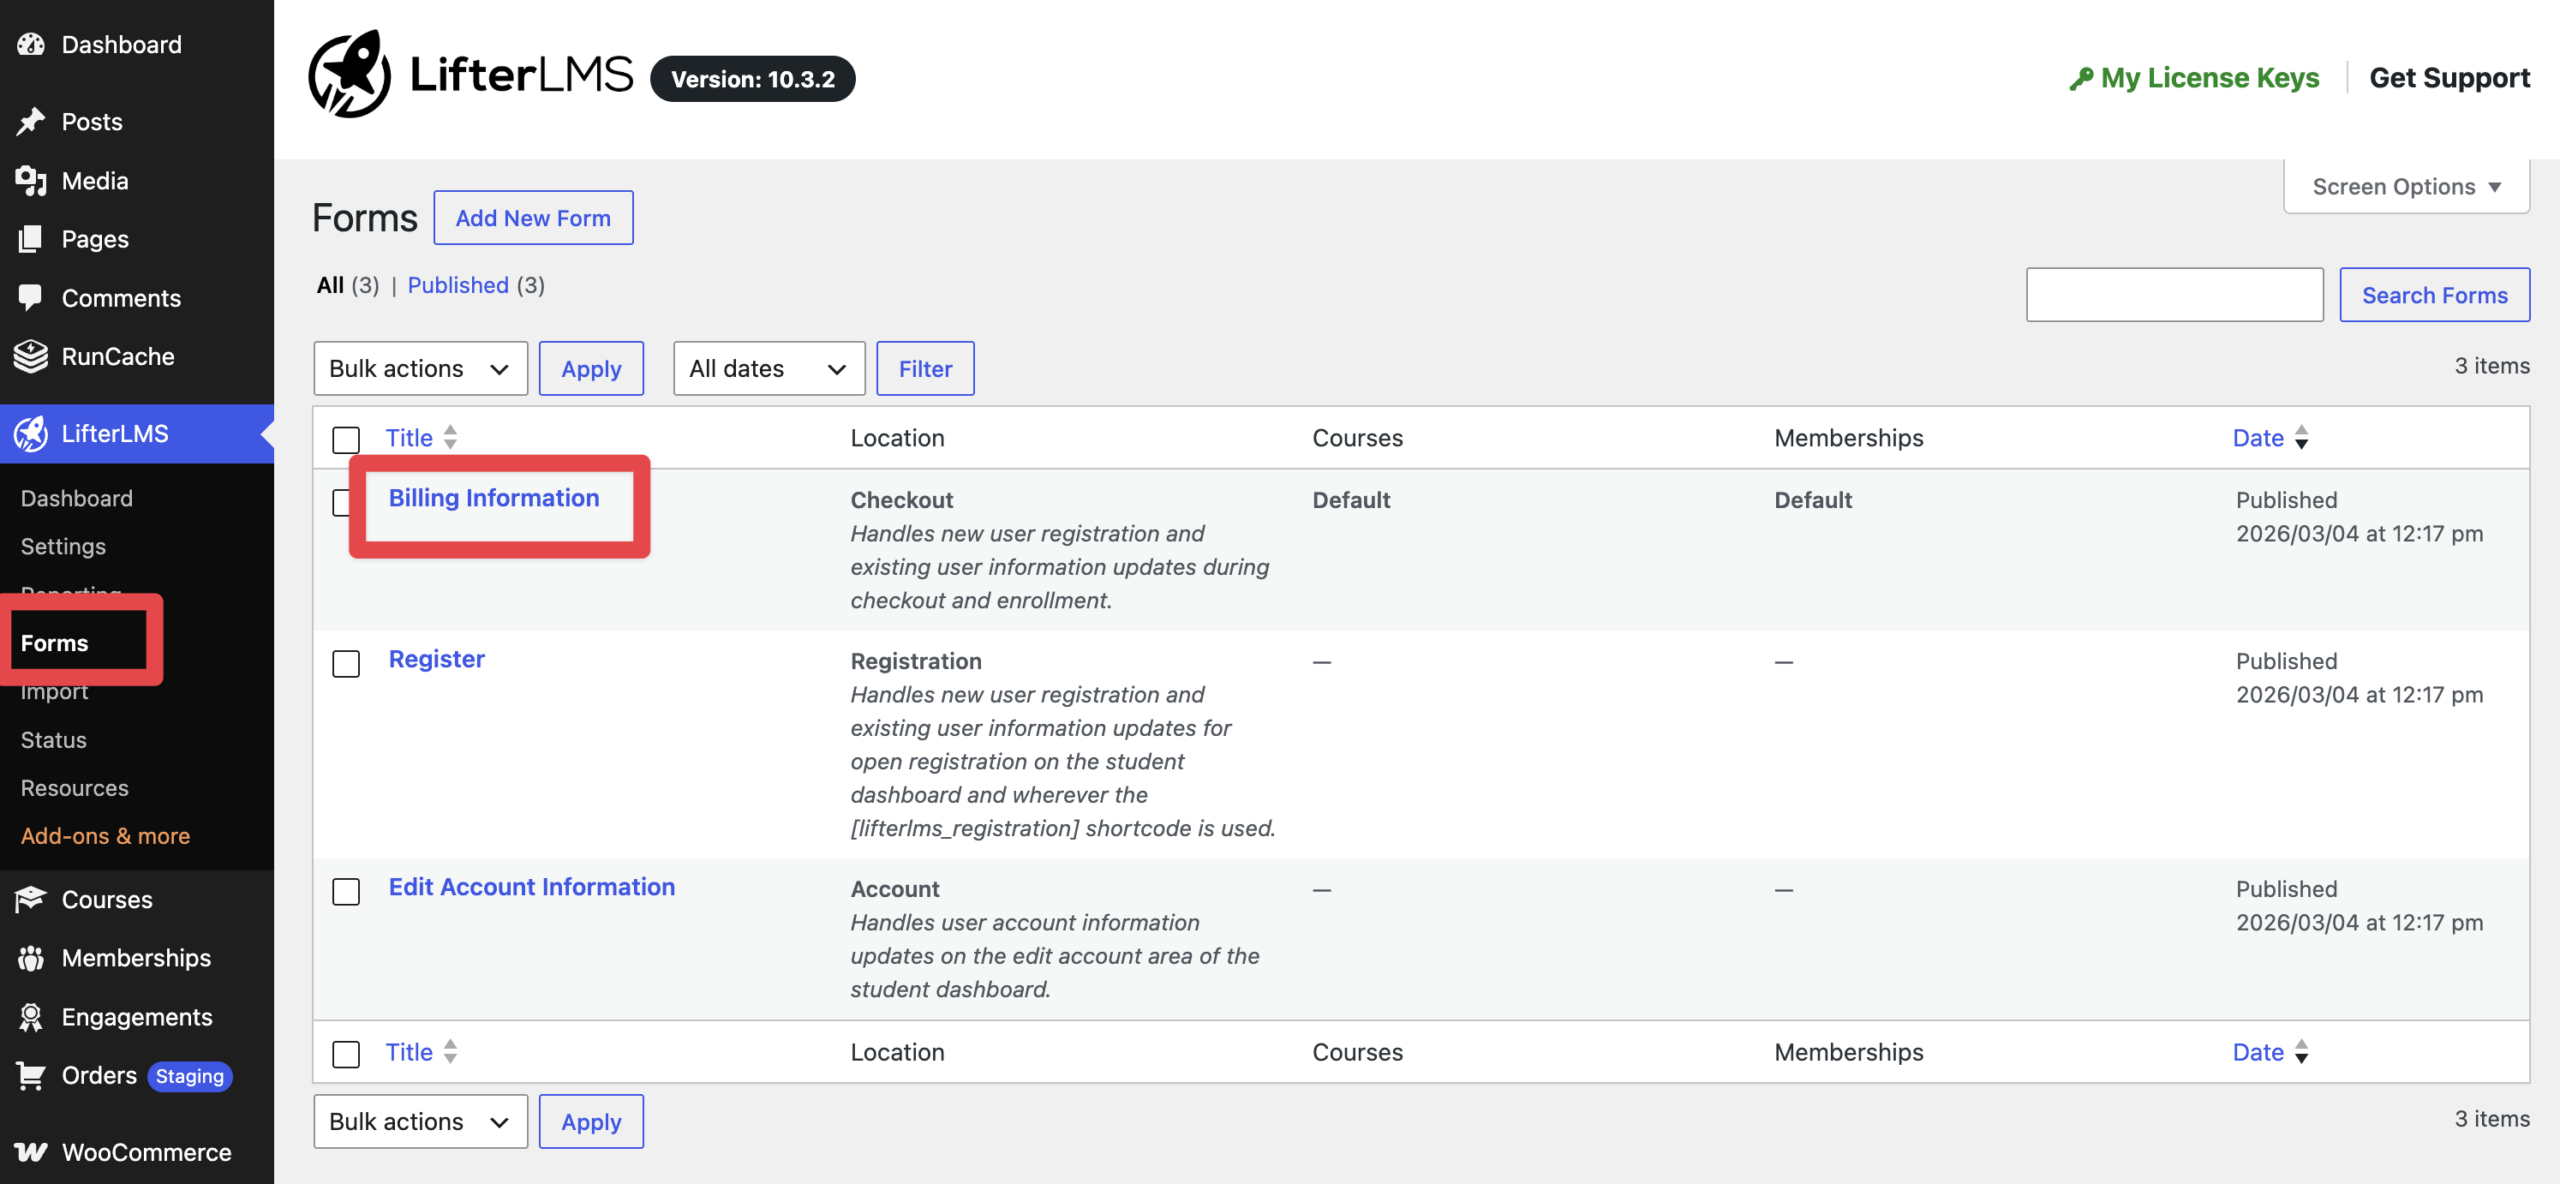The image size is (2560, 1184).
Task: Open the All dates dropdown
Action: tap(769, 368)
